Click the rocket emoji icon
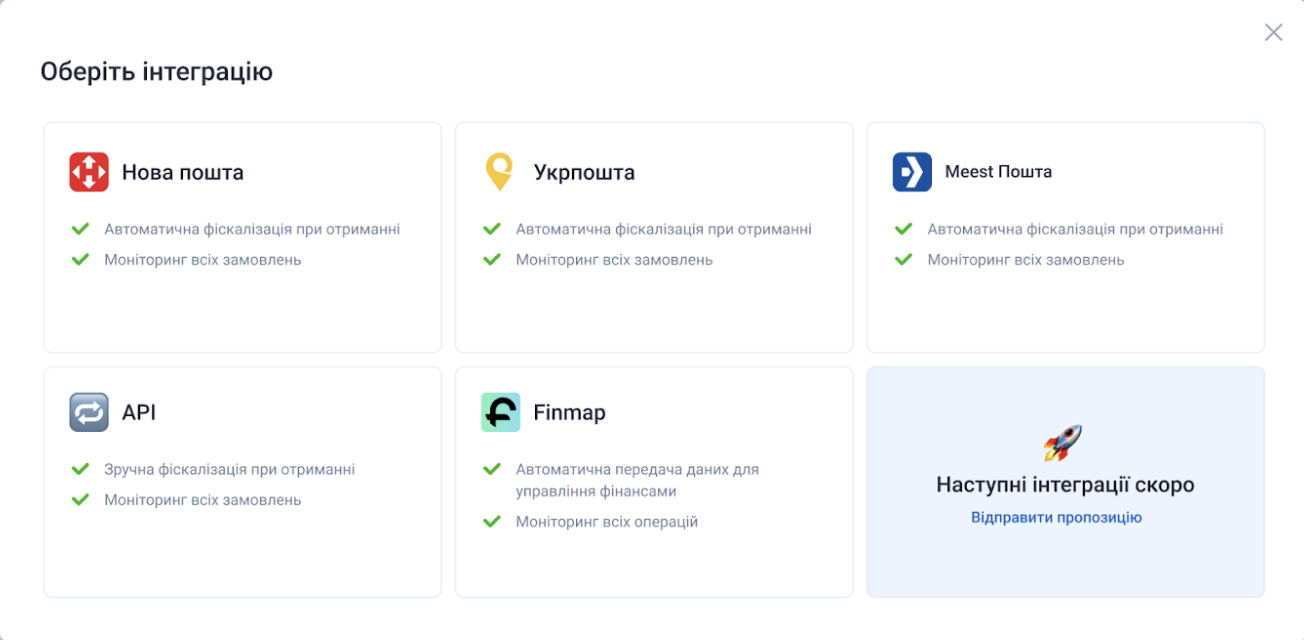The image size is (1304, 640). click(x=1063, y=442)
